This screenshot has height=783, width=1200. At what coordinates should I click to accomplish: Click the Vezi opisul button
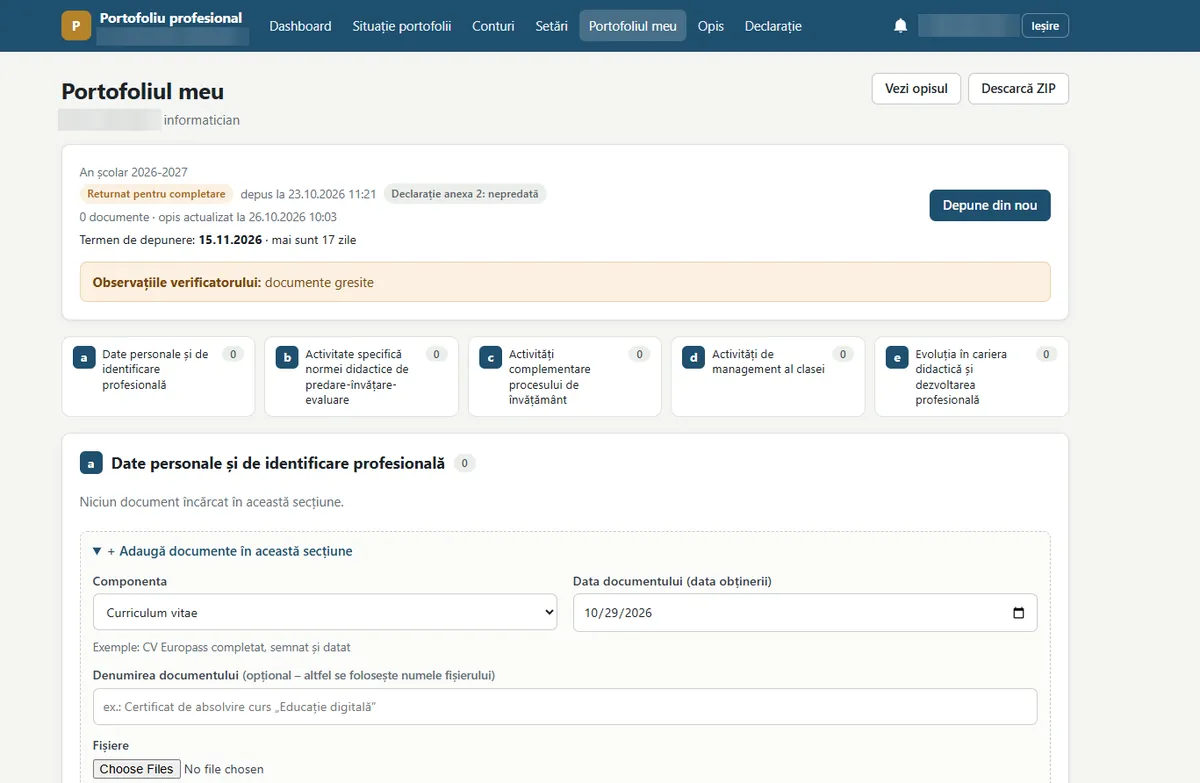click(x=916, y=88)
